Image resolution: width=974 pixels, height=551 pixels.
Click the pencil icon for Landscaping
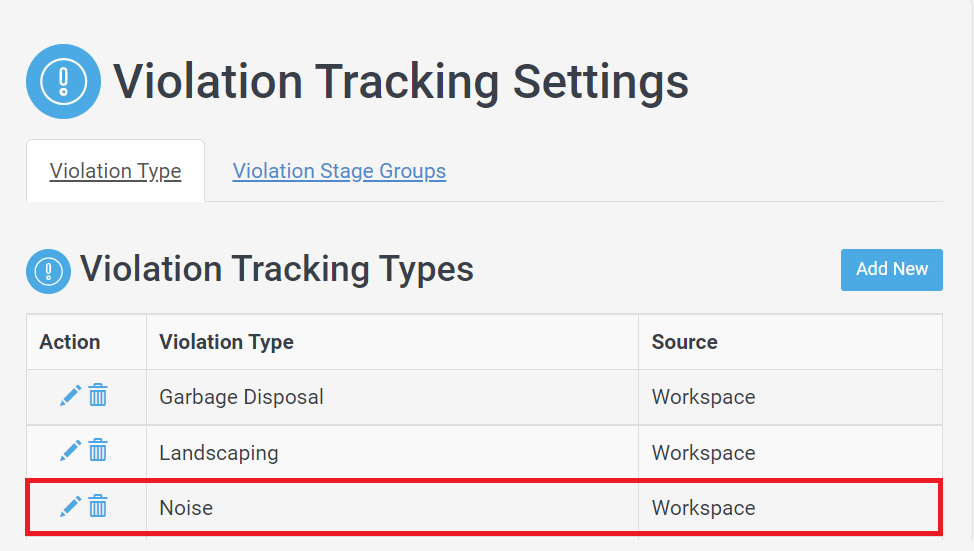click(70, 451)
